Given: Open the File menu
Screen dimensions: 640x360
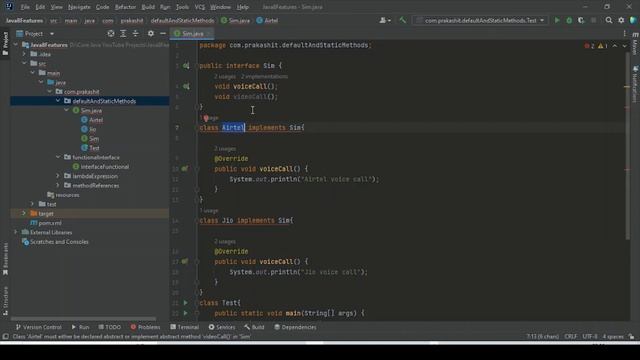Looking at the screenshot, I should click(25, 7).
